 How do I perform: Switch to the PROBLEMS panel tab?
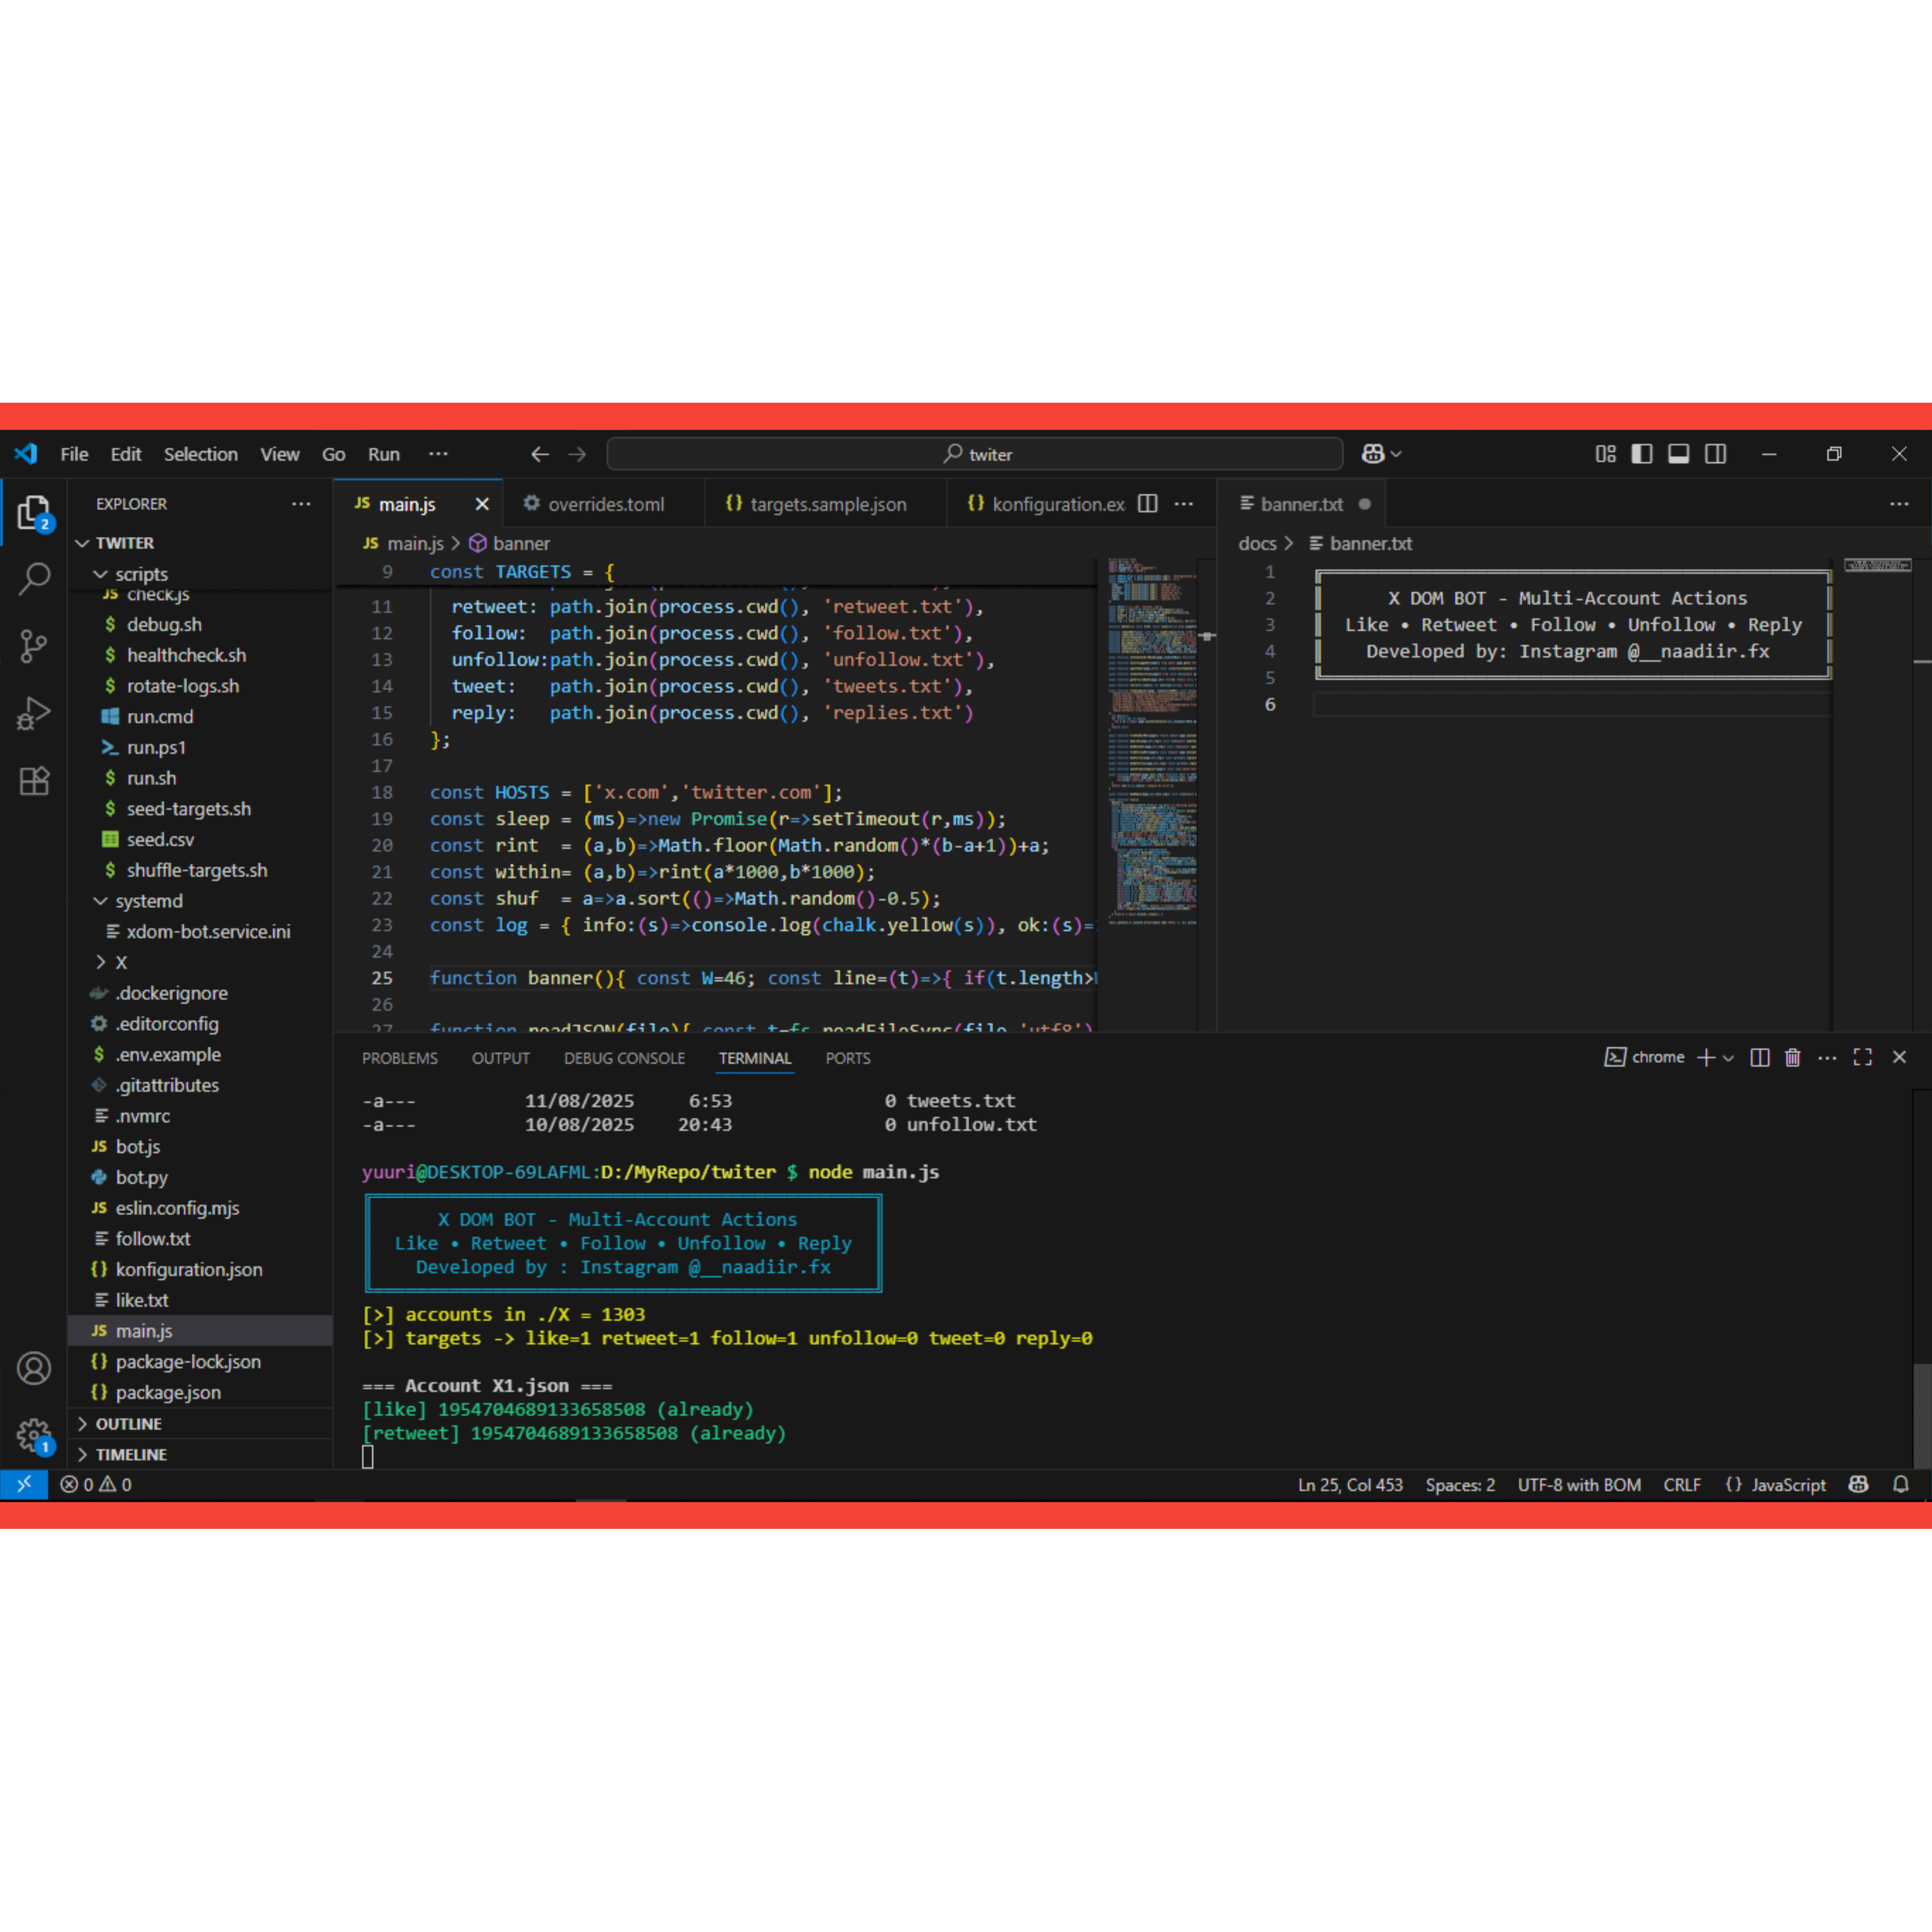coord(400,1058)
